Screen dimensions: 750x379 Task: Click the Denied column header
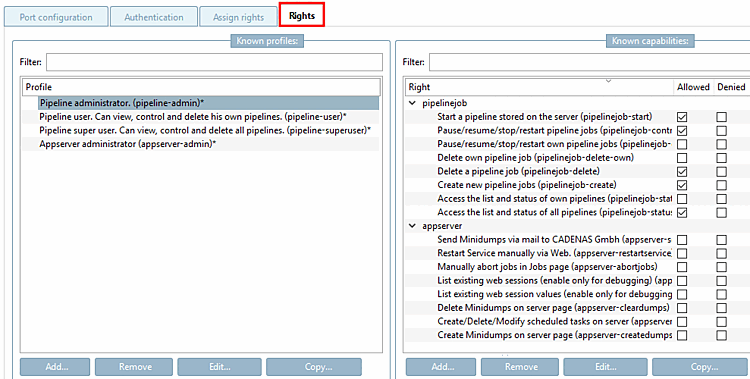[x=731, y=87]
